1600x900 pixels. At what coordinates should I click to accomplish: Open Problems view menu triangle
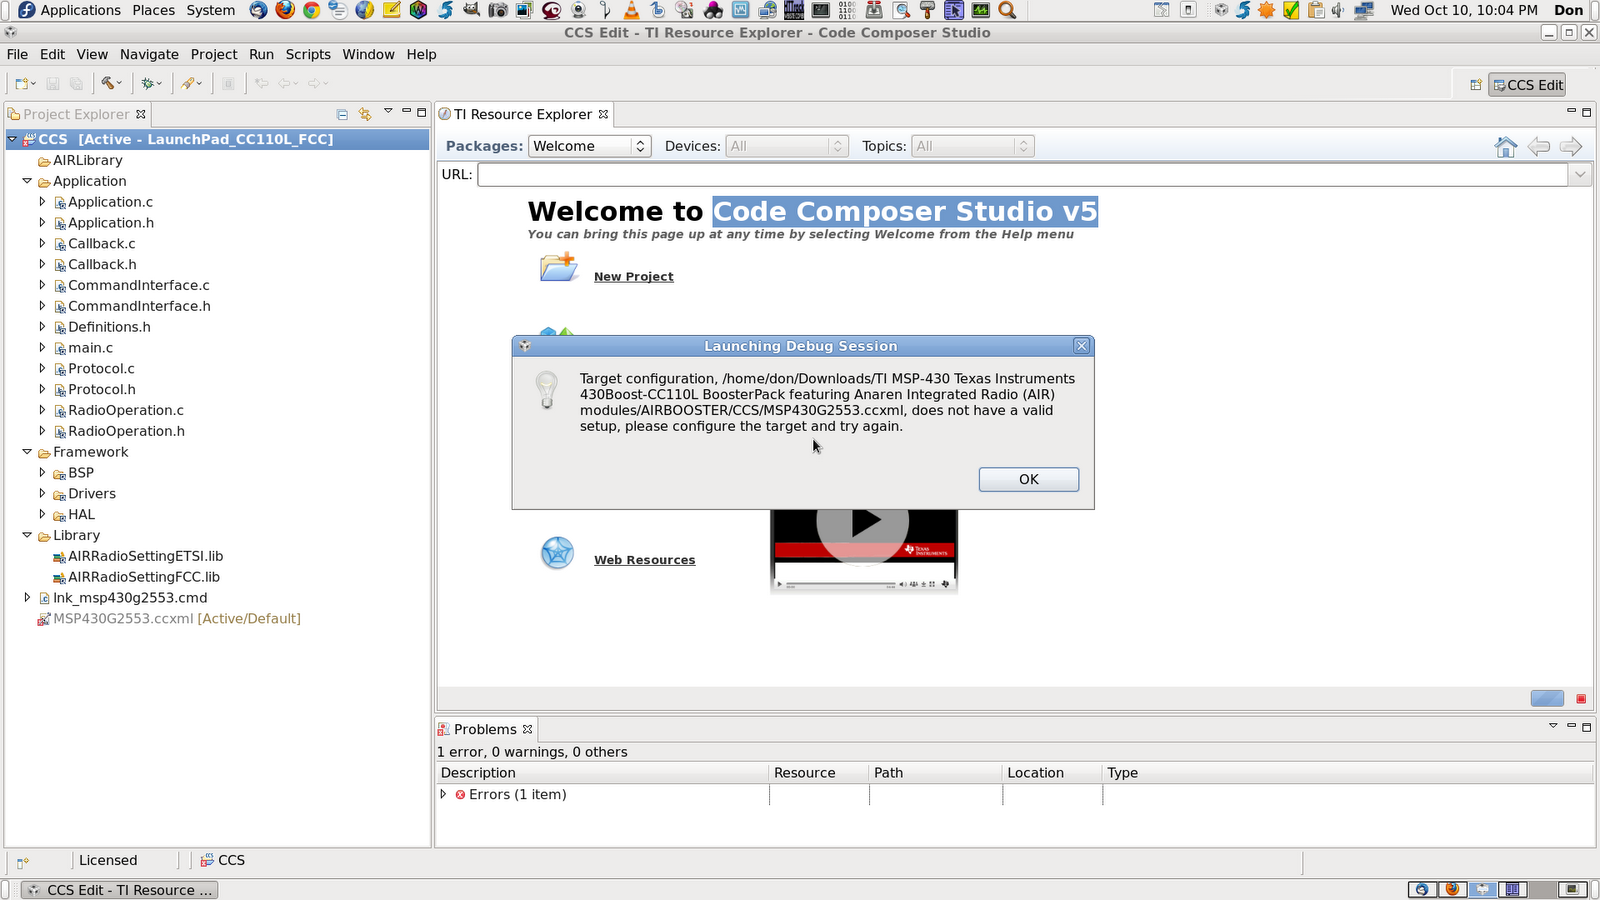(1553, 726)
